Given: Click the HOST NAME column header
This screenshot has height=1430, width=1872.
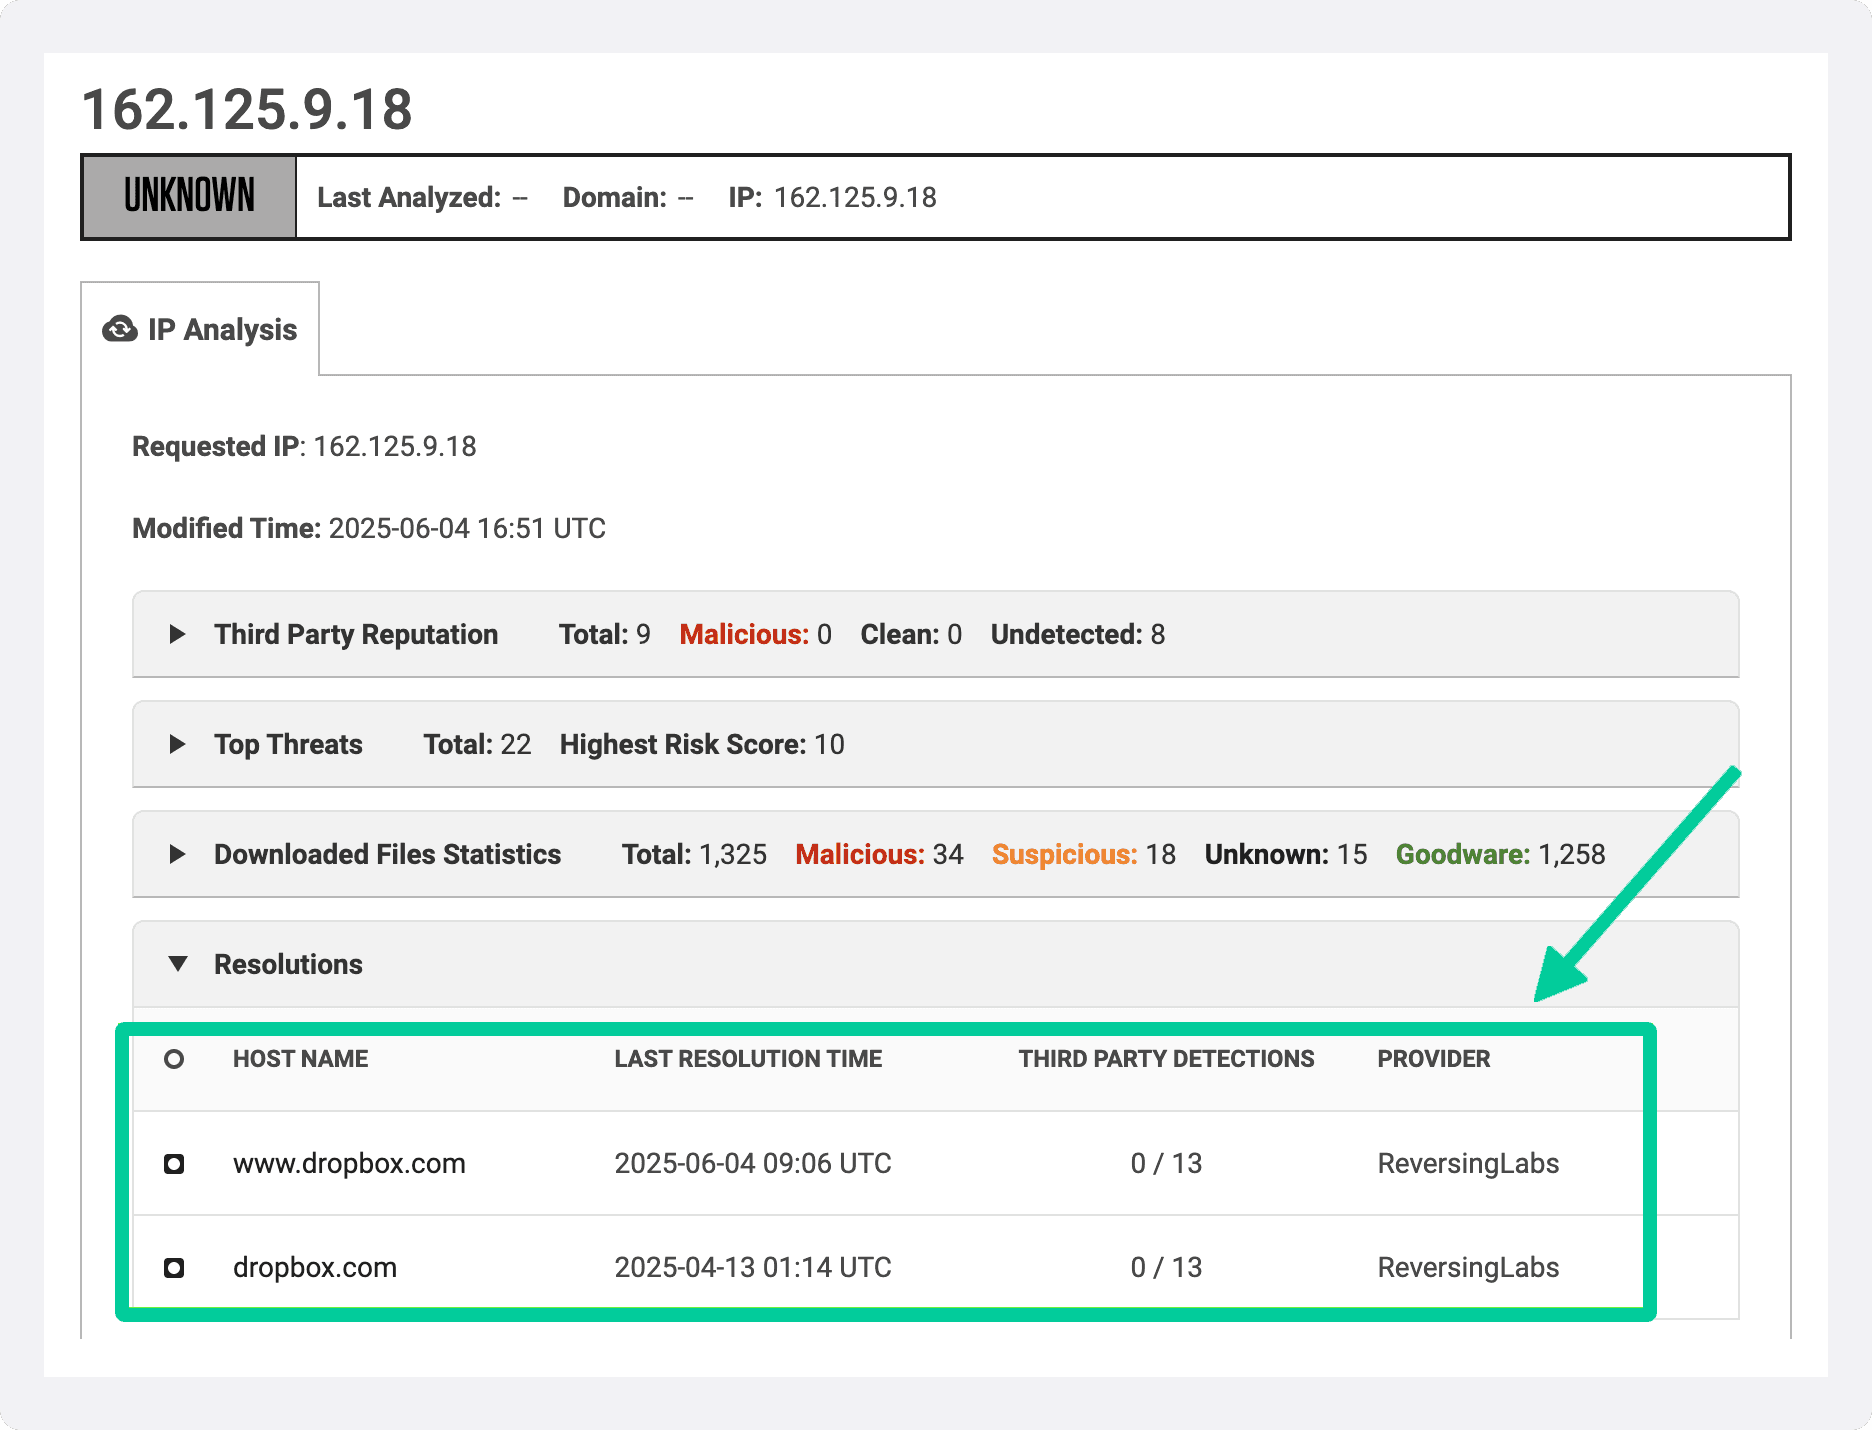Looking at the screenshot, I should pos(300,1058).
